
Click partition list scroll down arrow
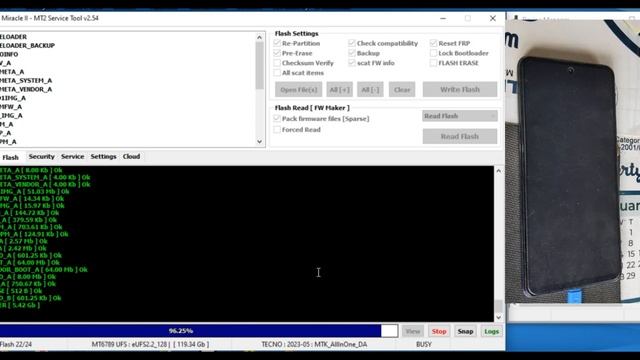(260, 142)
